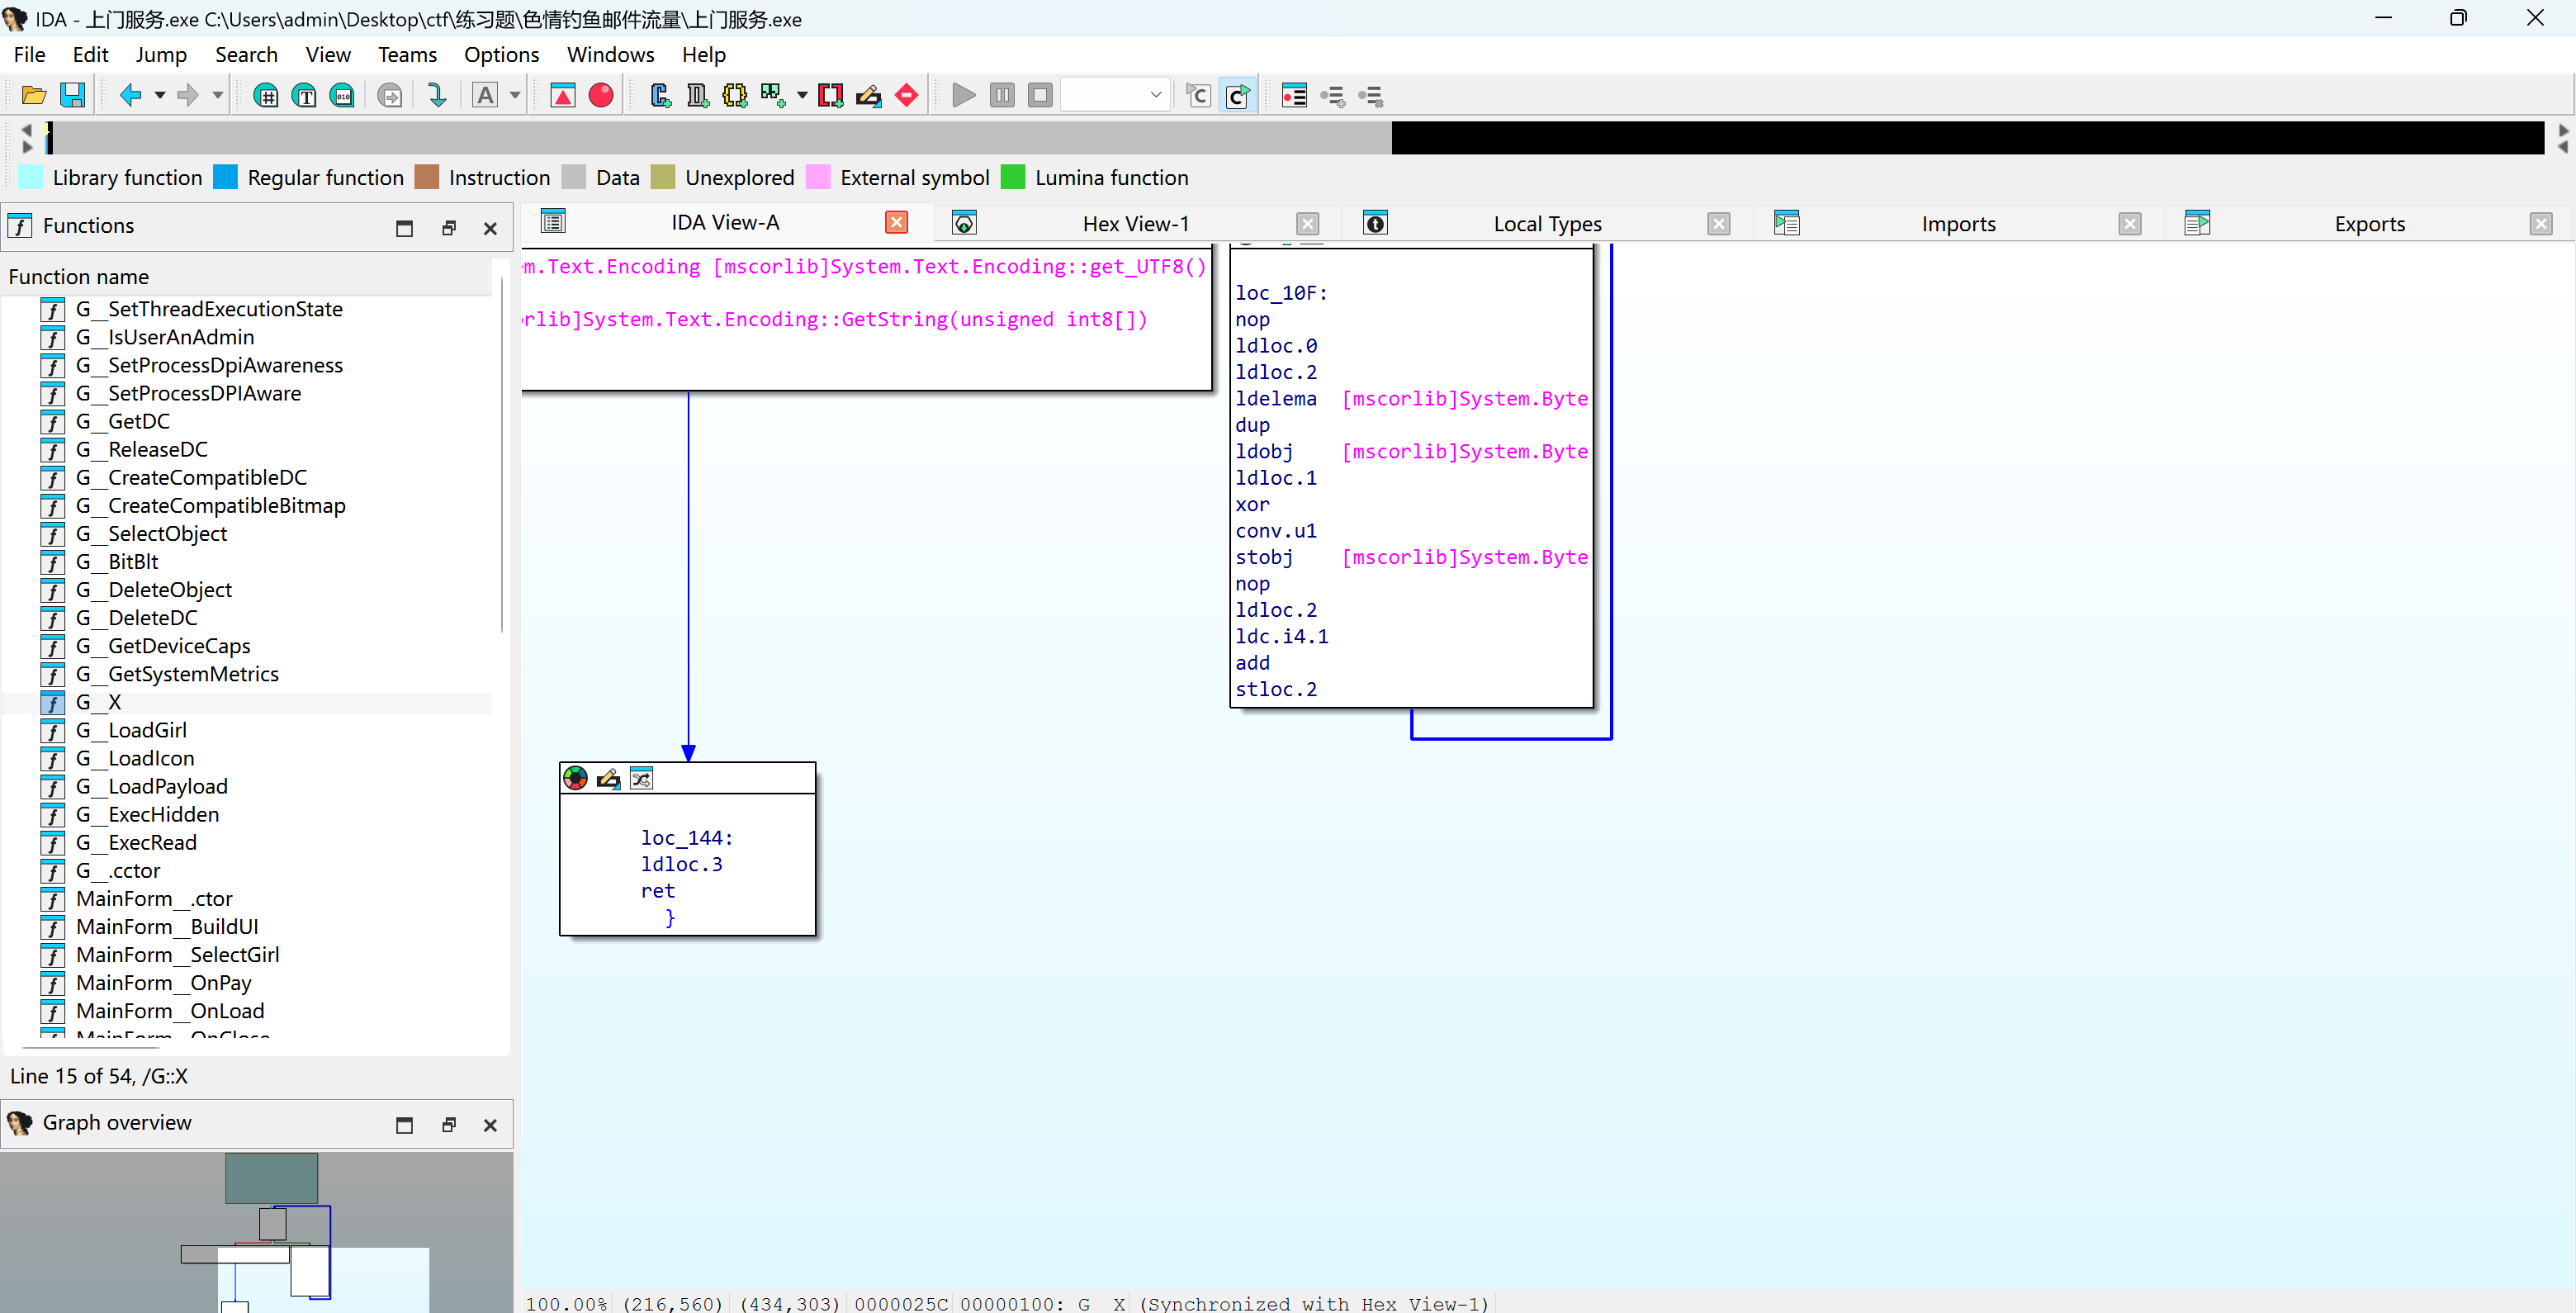Start the debugger with the play button
This screenshot has height=1313, width=2576.
tap(964, 96)
